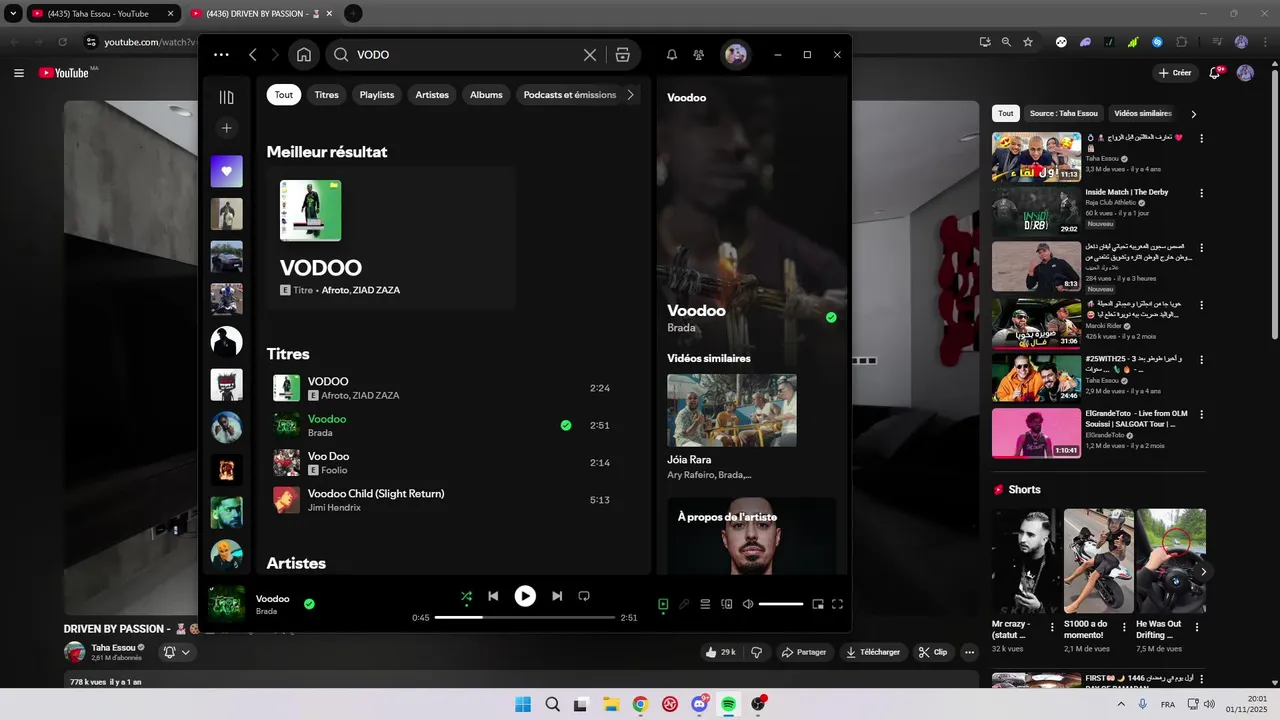The image size is (1280, 720).
Task: Click Télécharger under the video
Action: [873, 652]
